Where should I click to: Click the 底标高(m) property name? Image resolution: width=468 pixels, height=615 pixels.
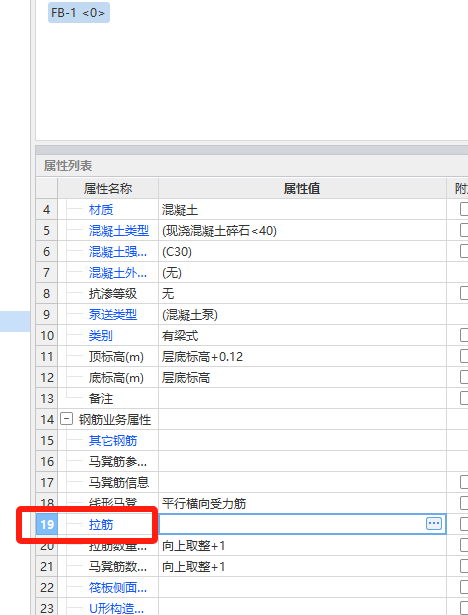point(116,378)
